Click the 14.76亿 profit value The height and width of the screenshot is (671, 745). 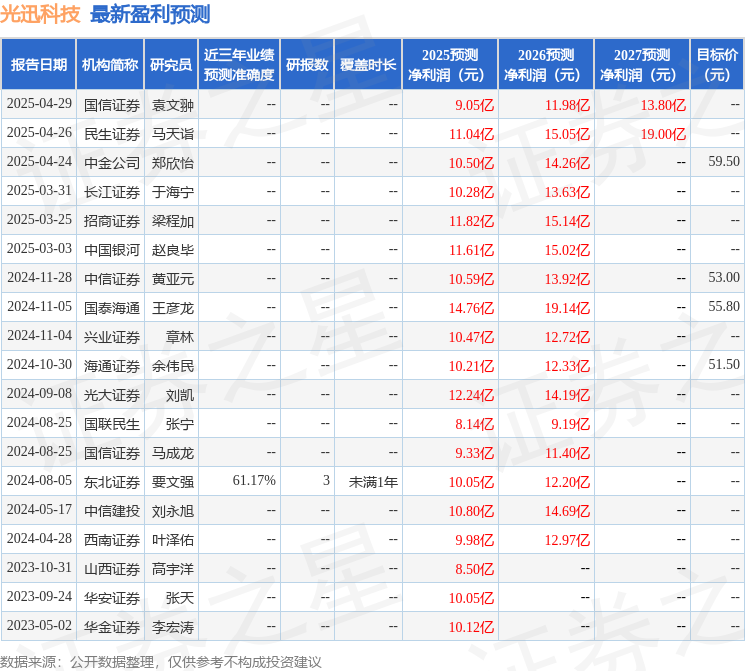[x=471, y=308]
